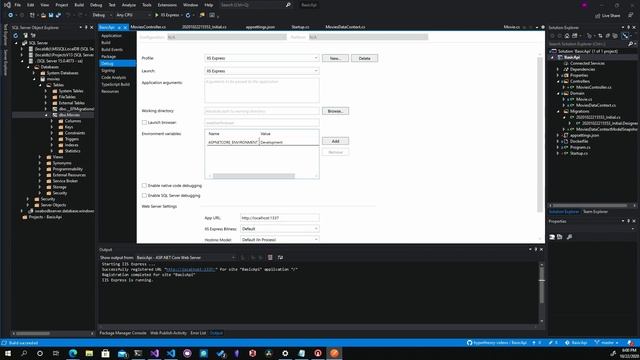Image resolution: width=640 pixels, height=360 pixels.
Task: Open the blue Visual Studio Code taskbar icon
Action: tap(171, 353)
